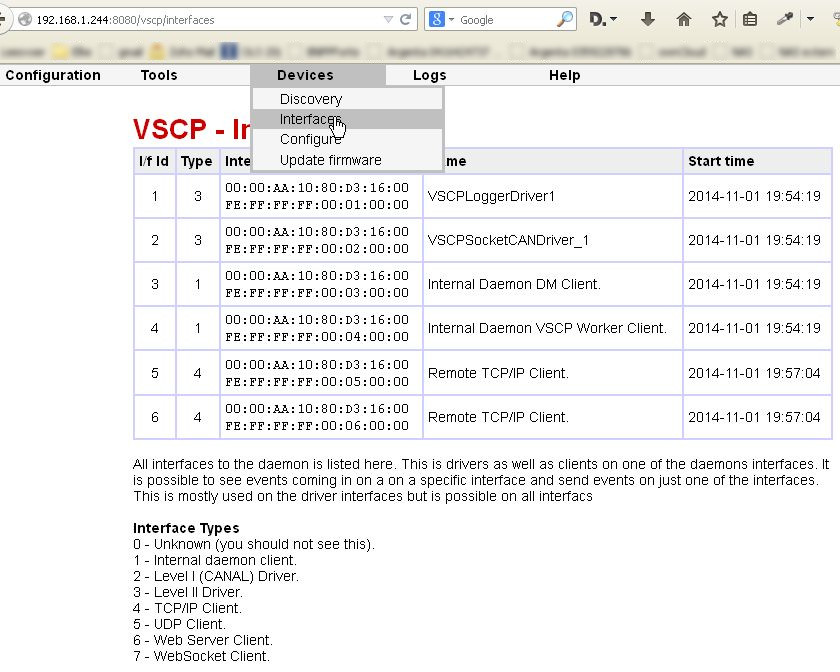Expand the Google search engine selector
Screen dimensions: 840x672
point(441,19)
